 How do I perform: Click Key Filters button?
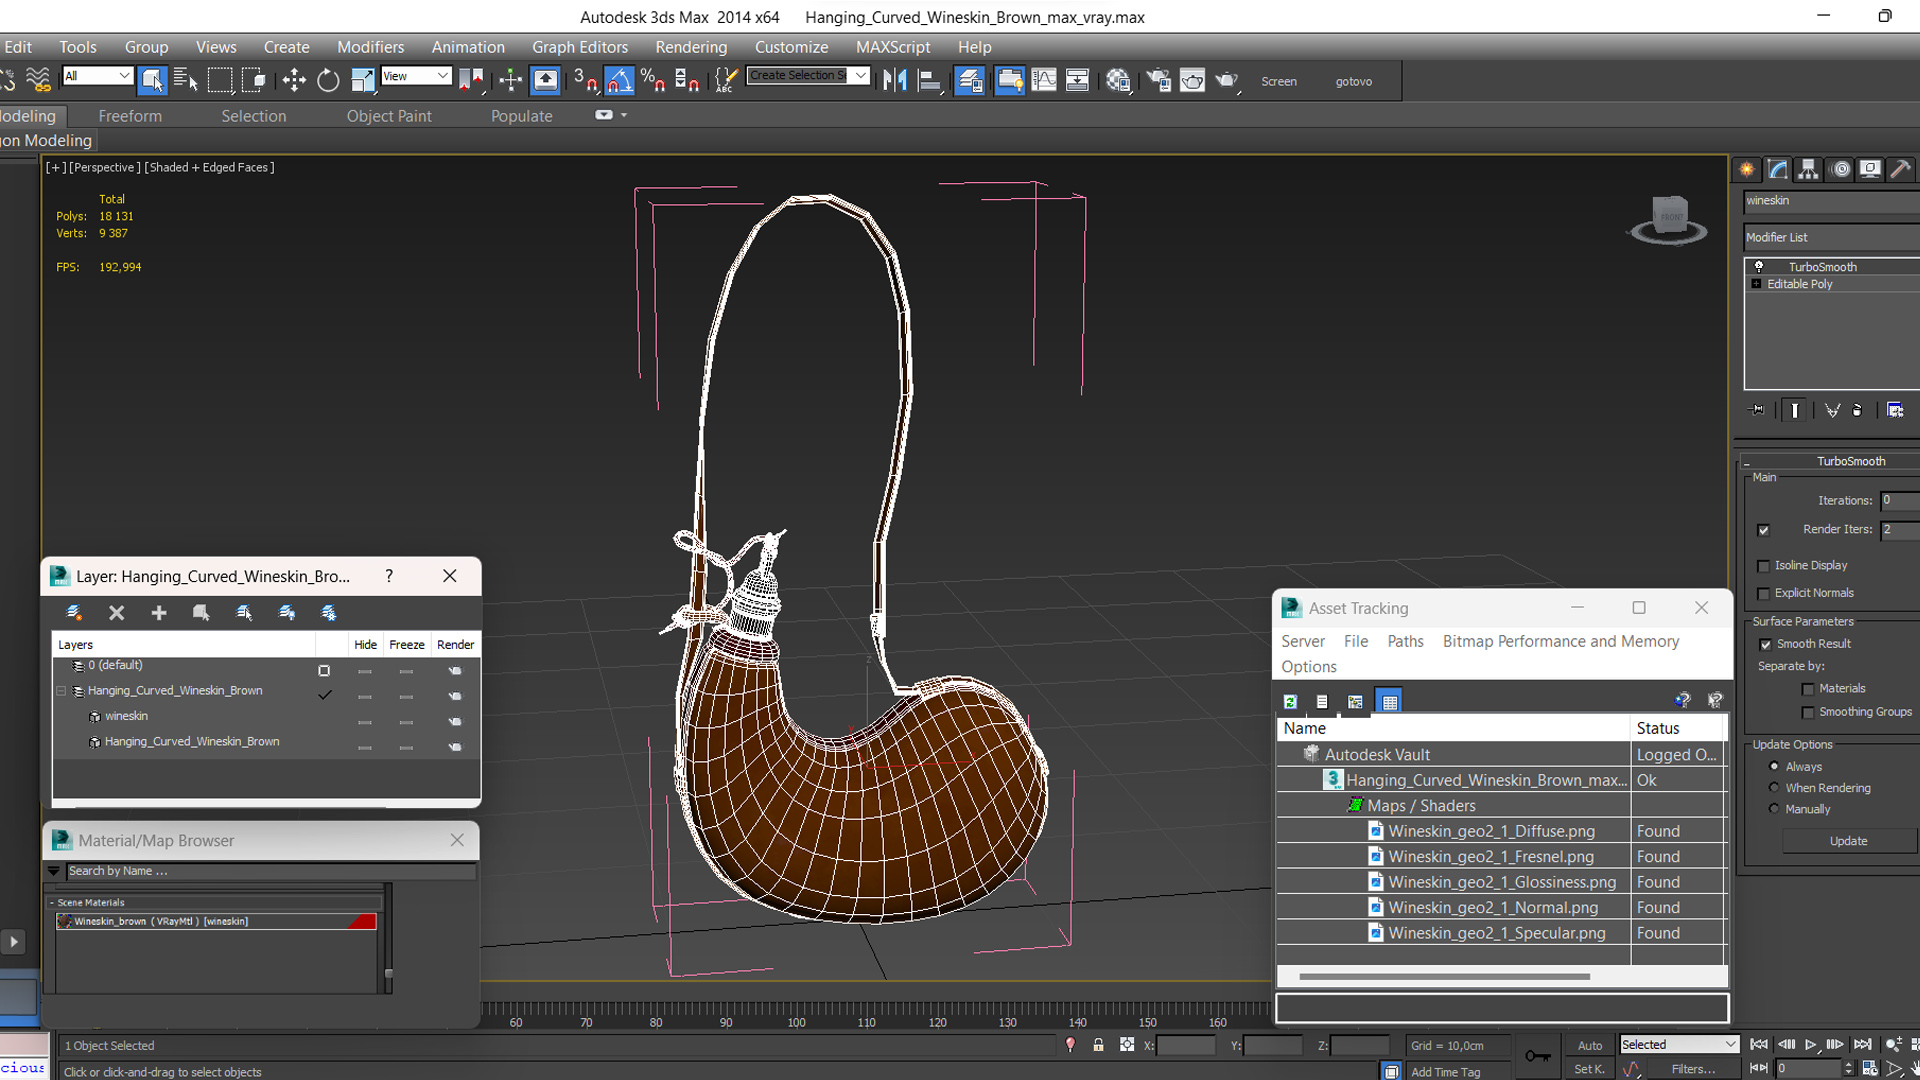(1693, 1069)
